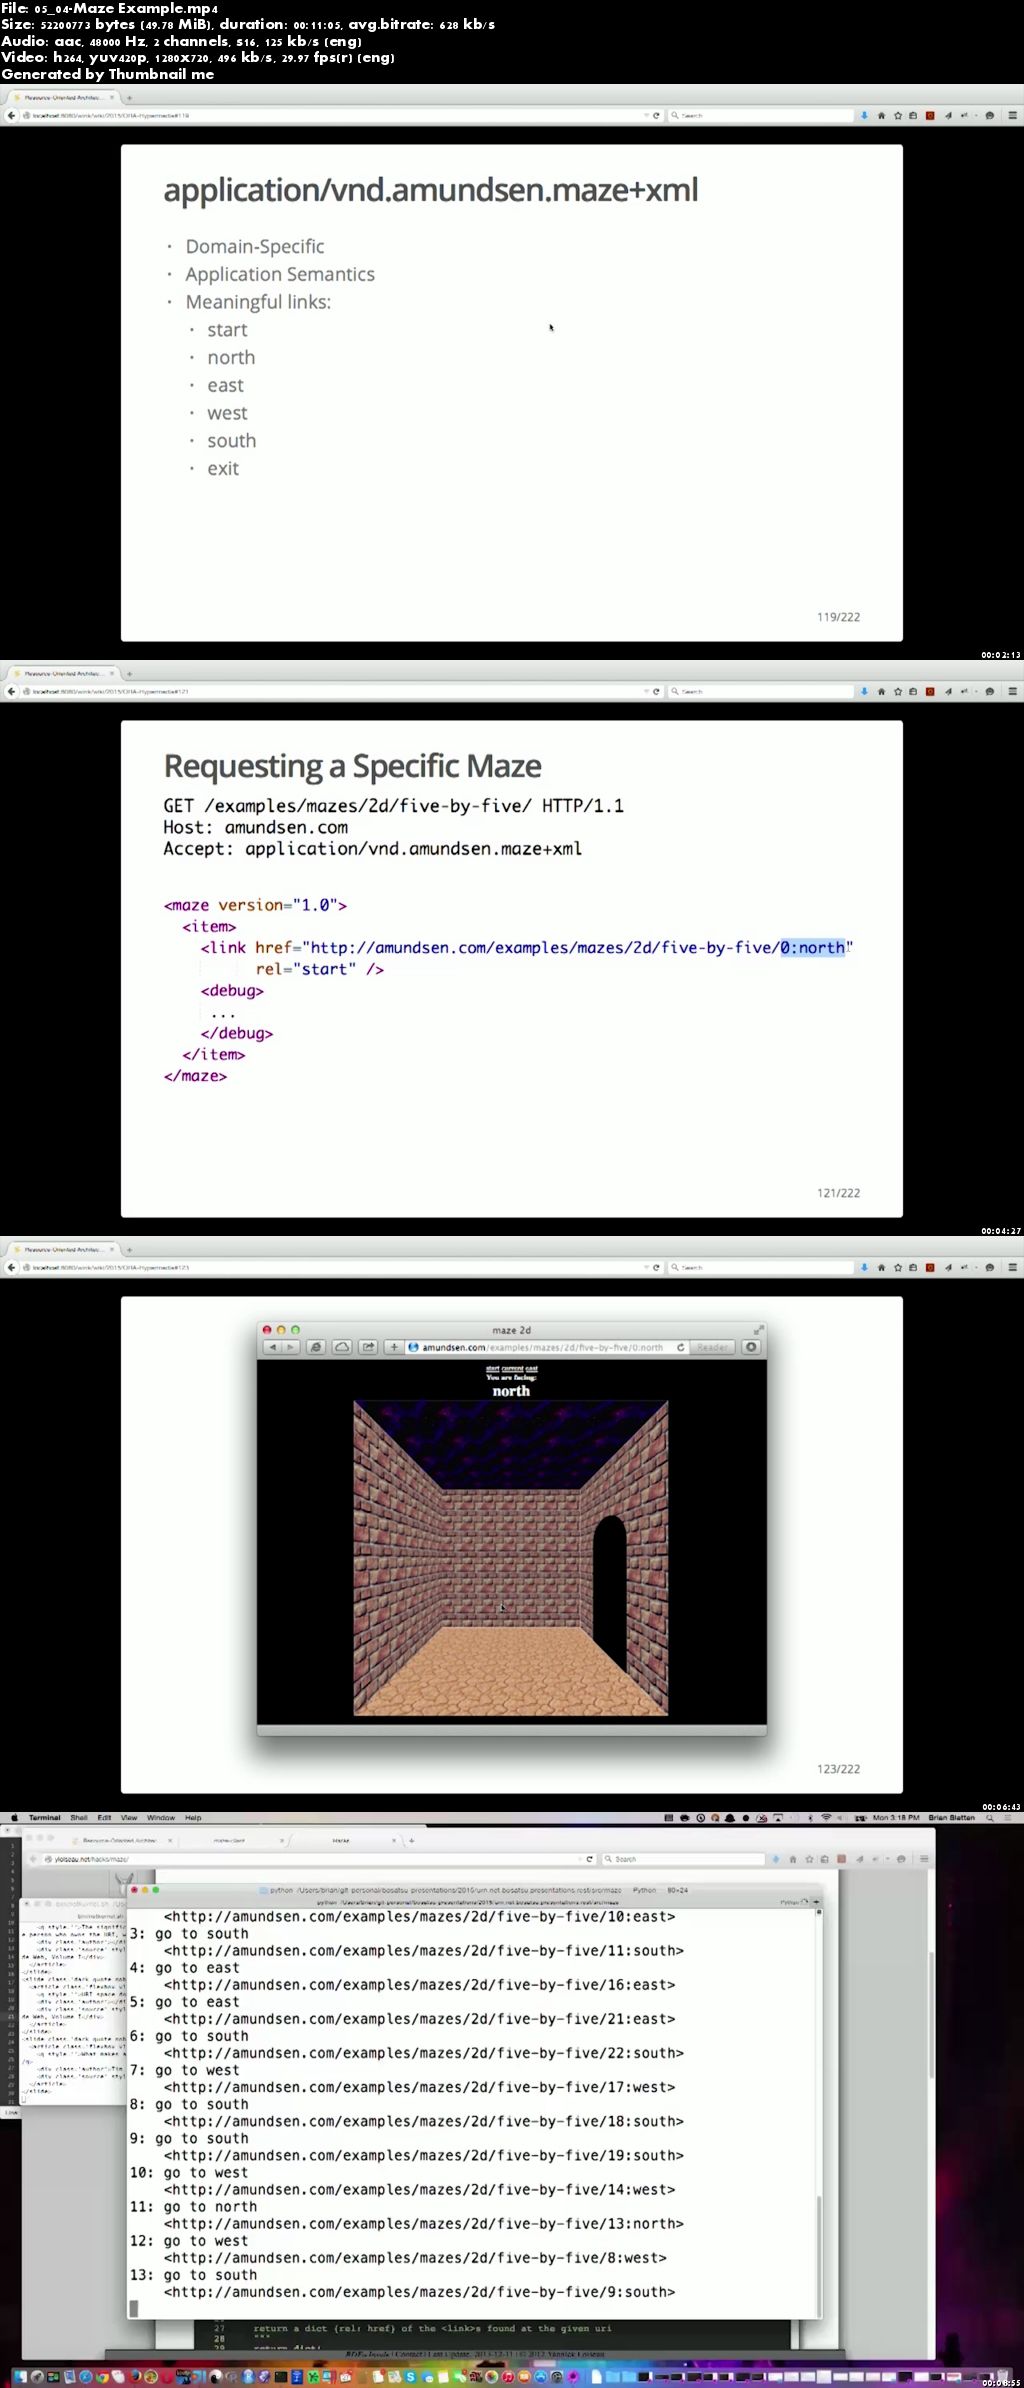Open the View menu in Terminal
The image size is (1024, 2388).
129,1817
